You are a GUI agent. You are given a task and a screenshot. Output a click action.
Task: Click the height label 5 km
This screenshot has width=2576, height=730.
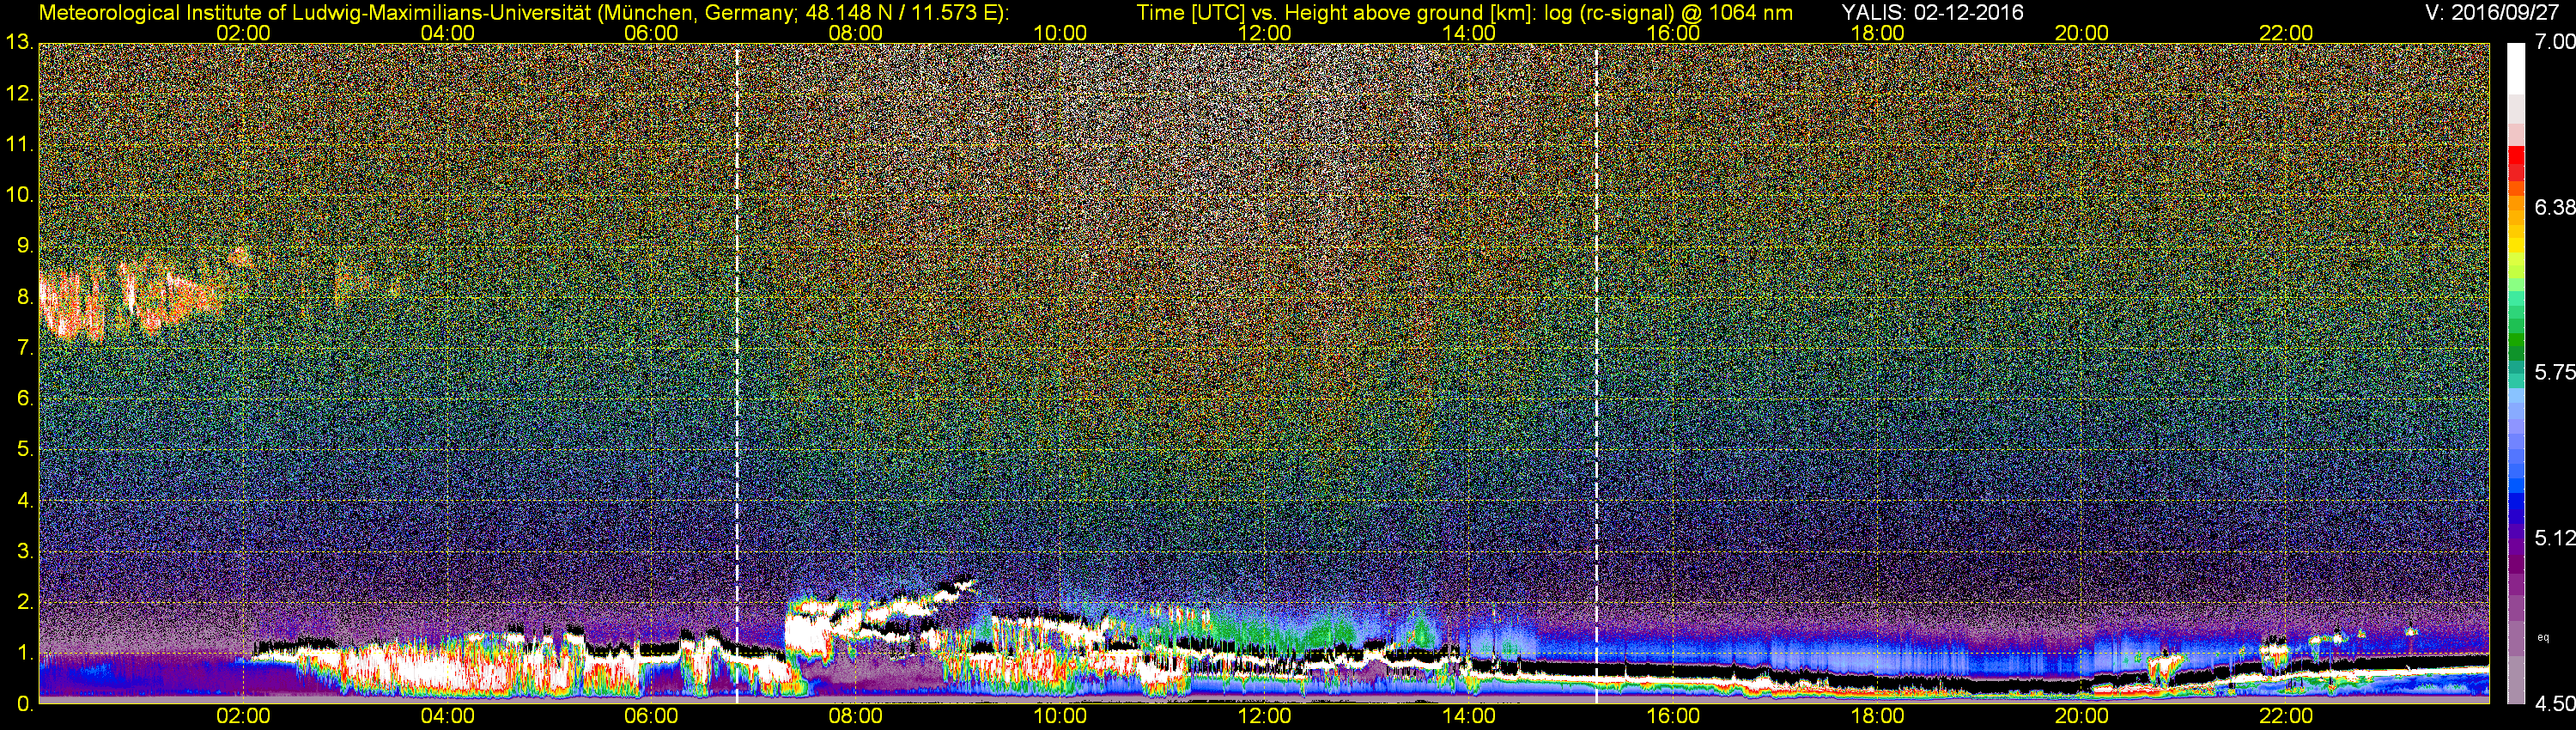coord(25,450)
